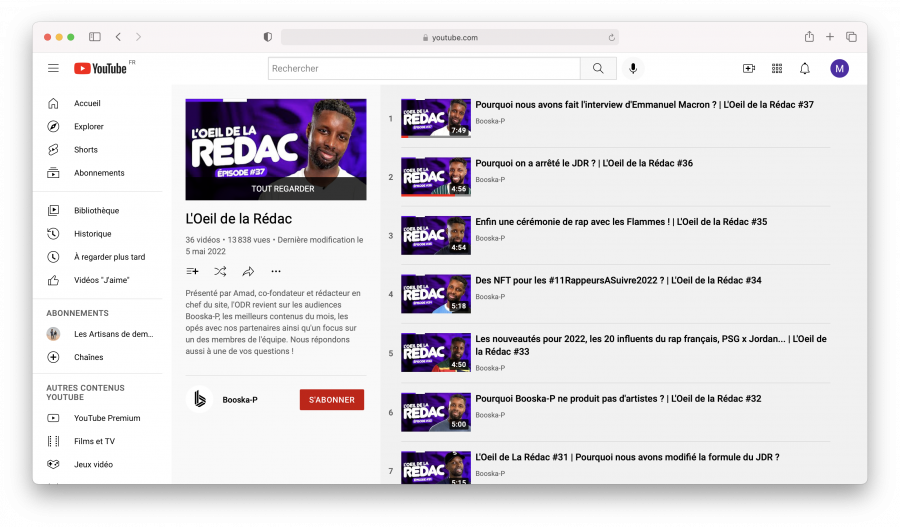This screenshot has height=527, width=900.
Task: Open Flammes ceremony video title
Action: (x=621, y=222)
